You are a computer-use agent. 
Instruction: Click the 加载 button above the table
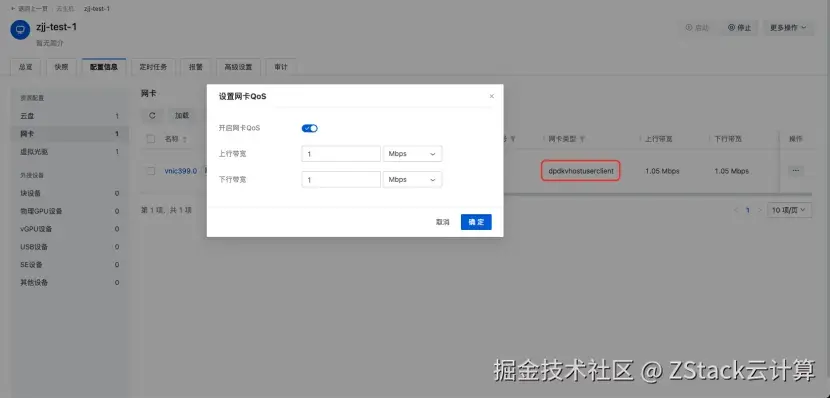182,115
